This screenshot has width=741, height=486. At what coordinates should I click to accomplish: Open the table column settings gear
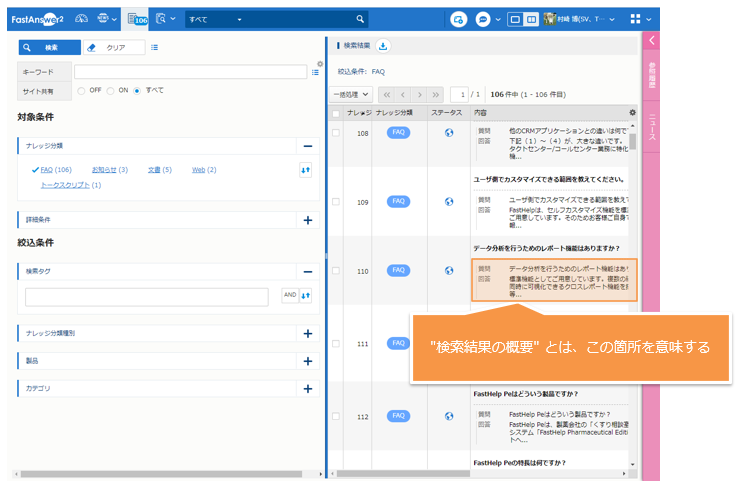[x=631, y=112]
